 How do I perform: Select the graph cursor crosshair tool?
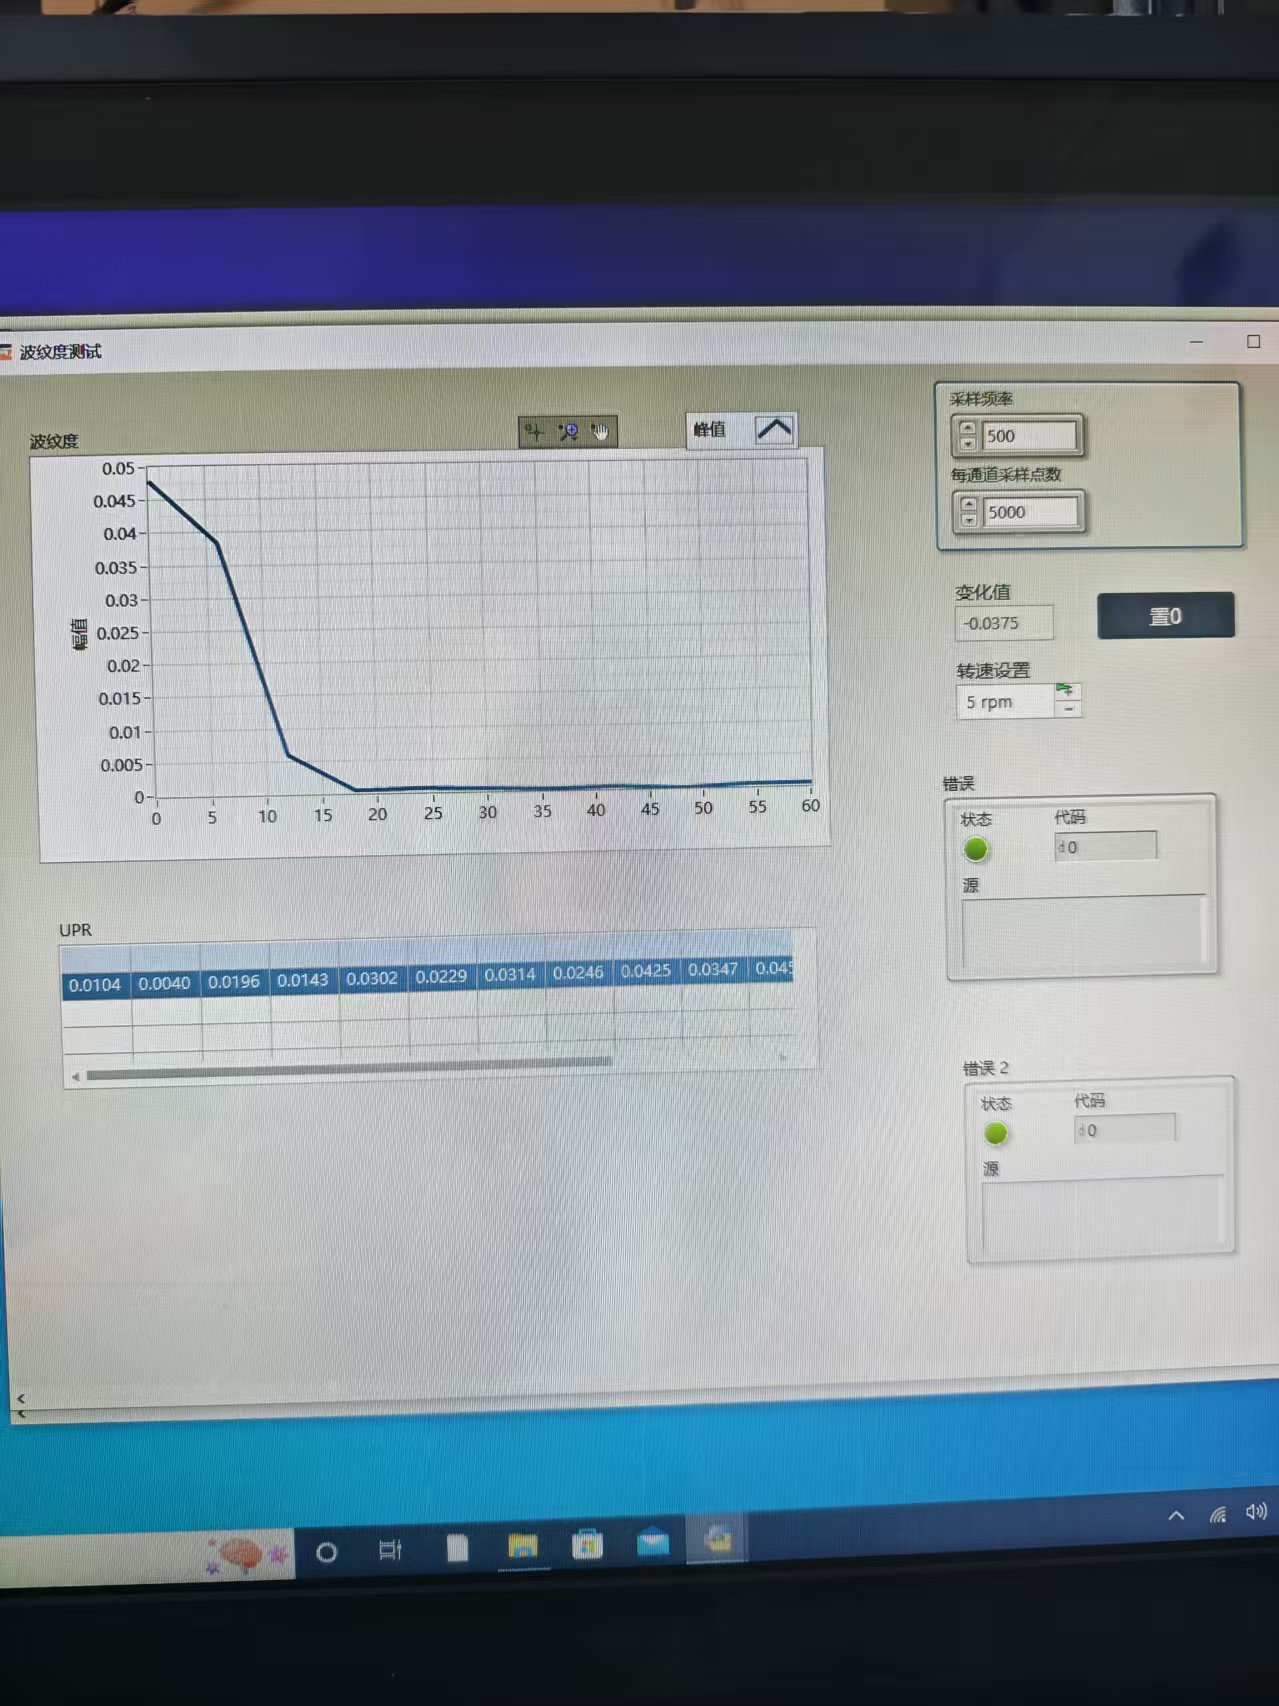point(534,431)
